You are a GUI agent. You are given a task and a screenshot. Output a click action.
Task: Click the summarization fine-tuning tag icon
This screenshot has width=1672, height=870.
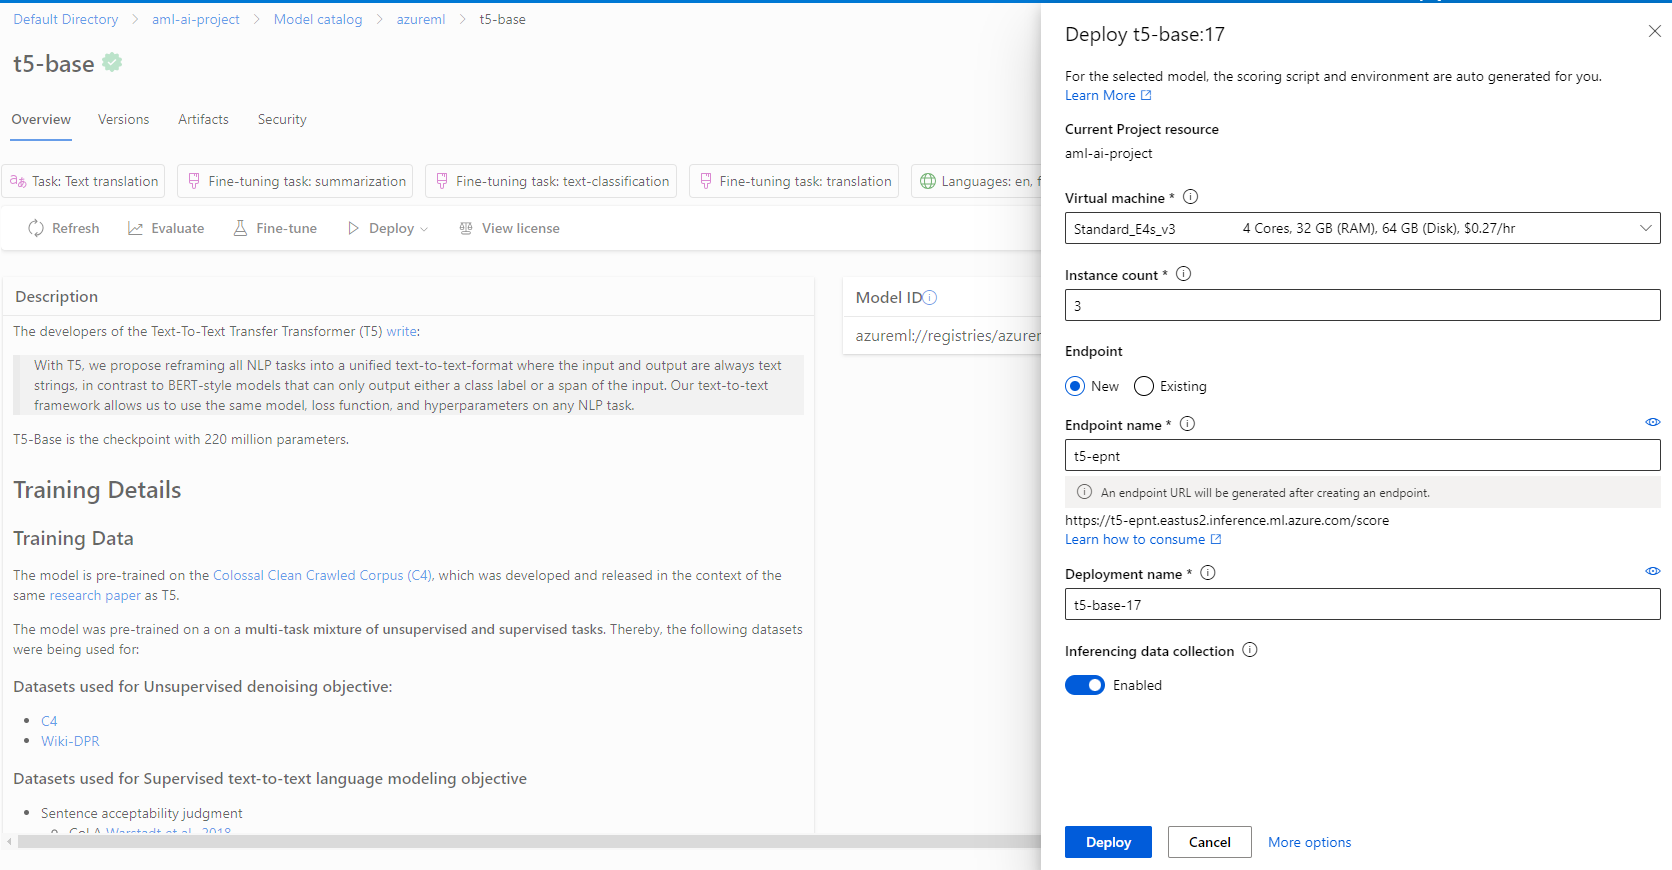click(x=194, y=181)
